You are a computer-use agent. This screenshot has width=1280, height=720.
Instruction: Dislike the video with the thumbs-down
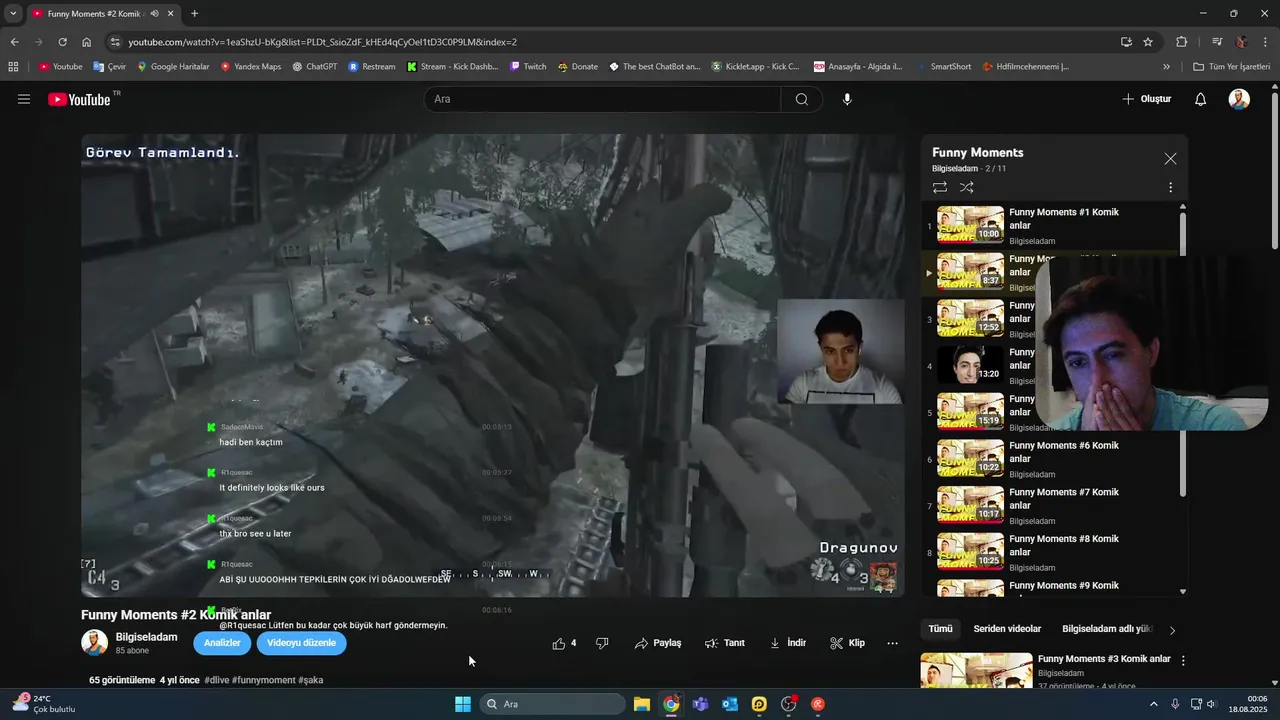tap(602, 643)
